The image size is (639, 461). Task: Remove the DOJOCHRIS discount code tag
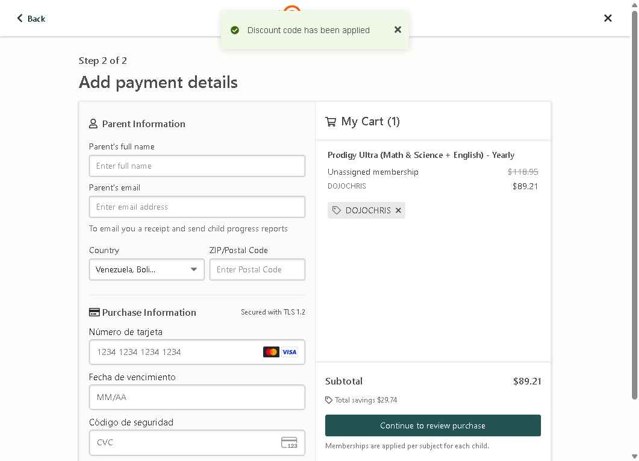(x=398, y=210)
